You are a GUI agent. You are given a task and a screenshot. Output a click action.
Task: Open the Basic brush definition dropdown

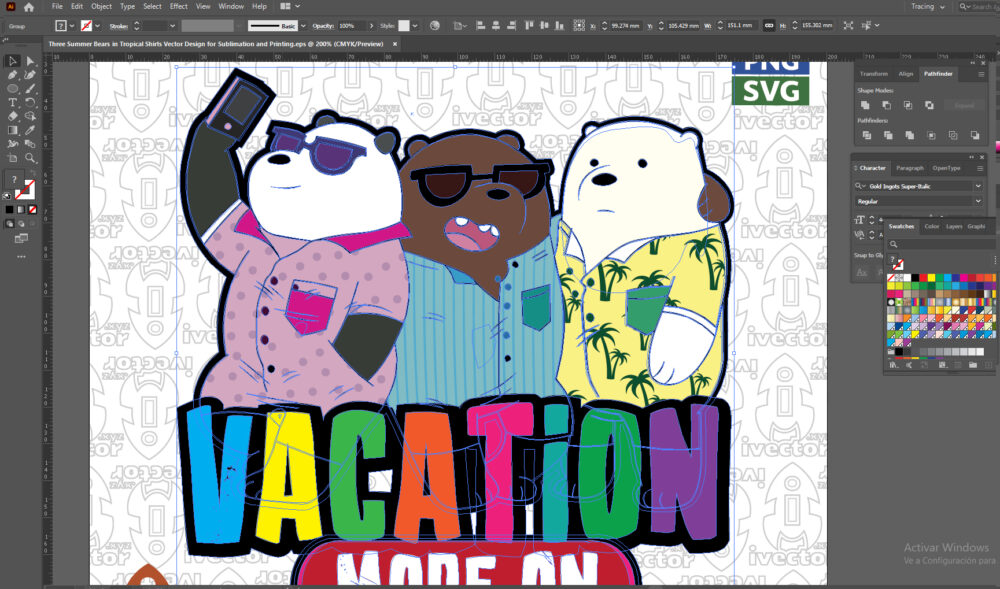[x=303, y=26]
